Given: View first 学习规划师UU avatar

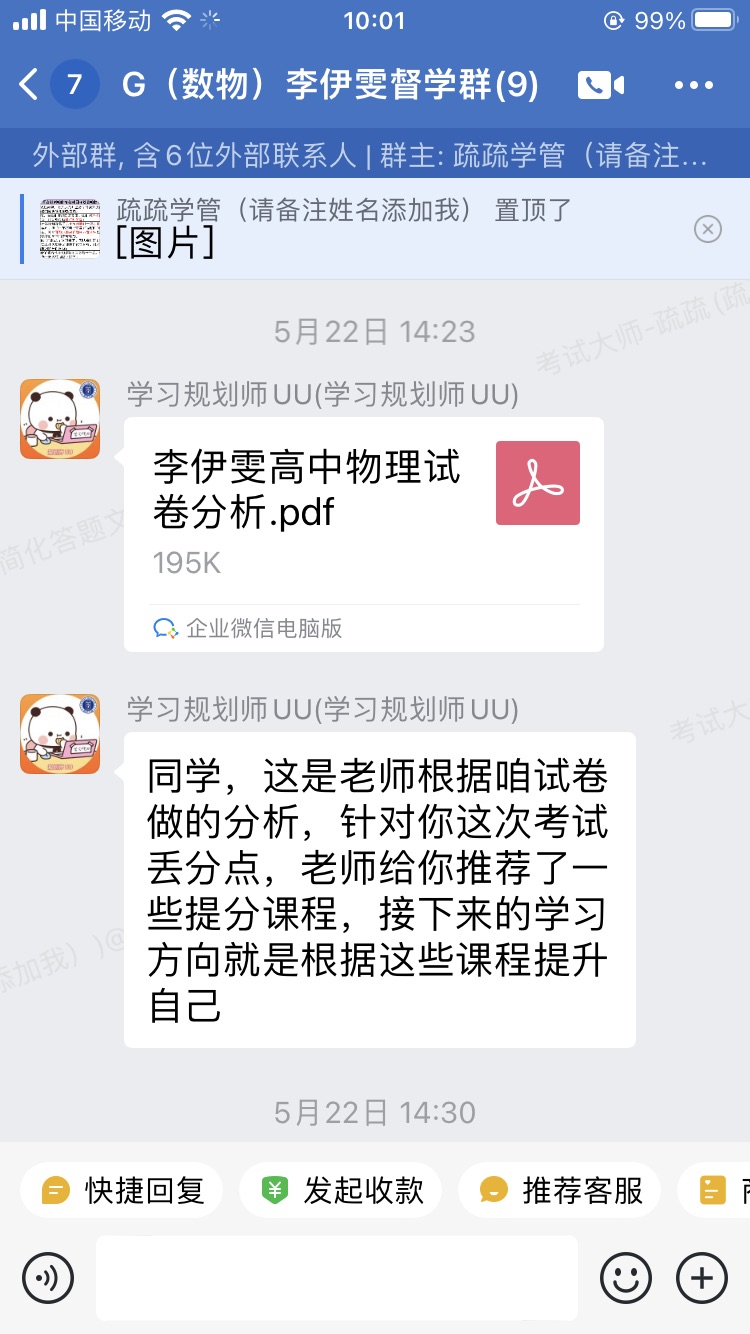Looking at the screenshot, I should pyautogui.click(x=60, y=419).
